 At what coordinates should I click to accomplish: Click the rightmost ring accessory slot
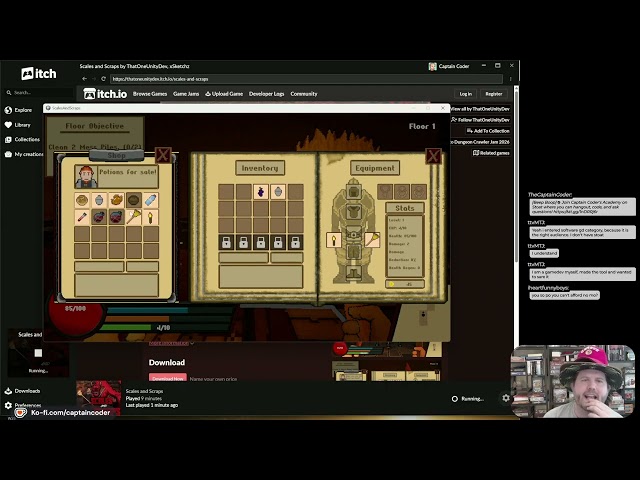[419, 191]
